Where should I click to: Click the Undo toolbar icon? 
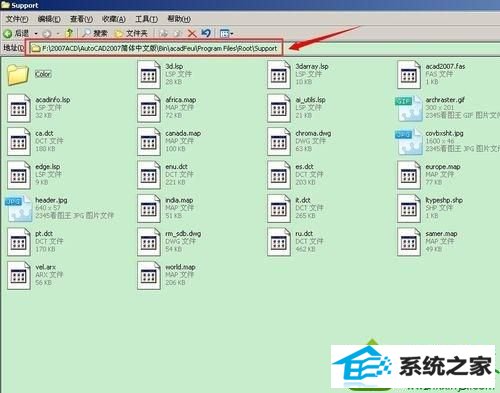pos(206,33)
